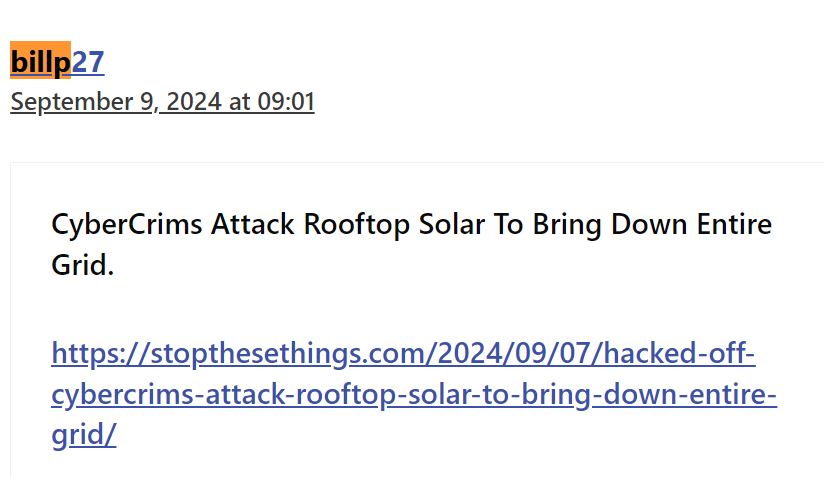Click the word "Solar" in the comment text
Image resolution: width=824 pixels, height=477 pixels.
pyautogui.click(x=451, y=224)
